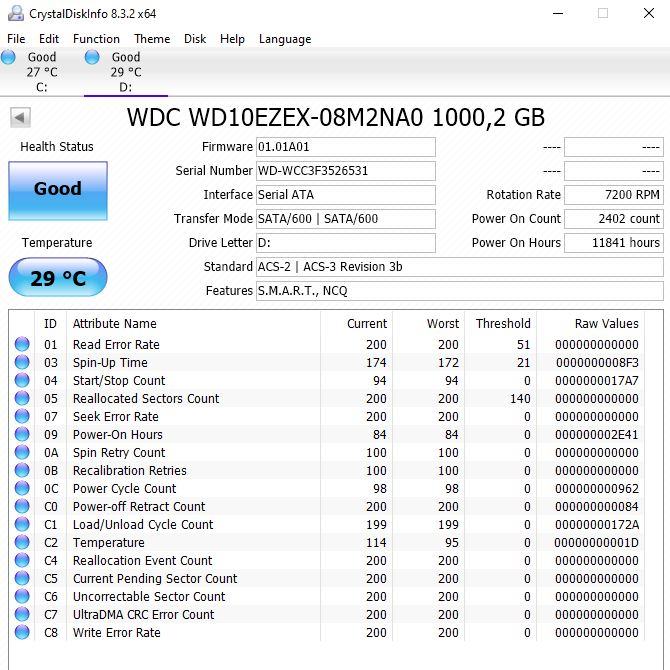The width and height of the screenshot is (670, 670).
Task: Click the Raw Values column header
Action: (606, 323)
